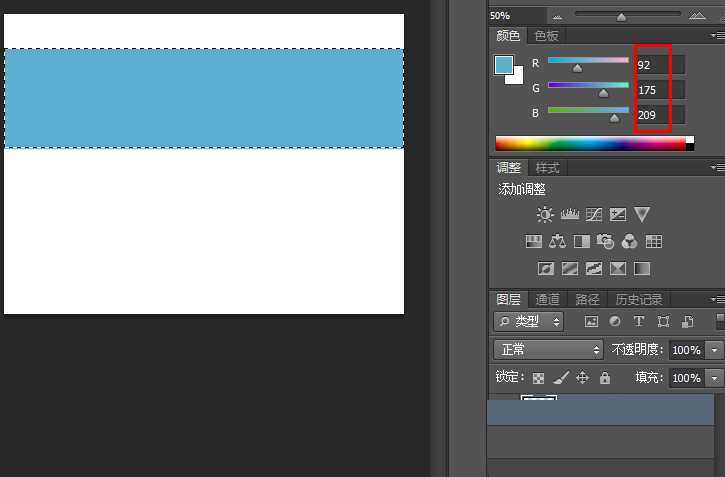Add a Posterize adjustment layer
The image size is (725, 477).
570,269
